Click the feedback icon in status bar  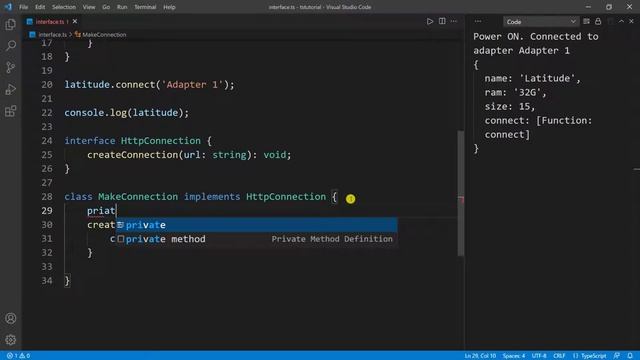(x=617, y=356)
